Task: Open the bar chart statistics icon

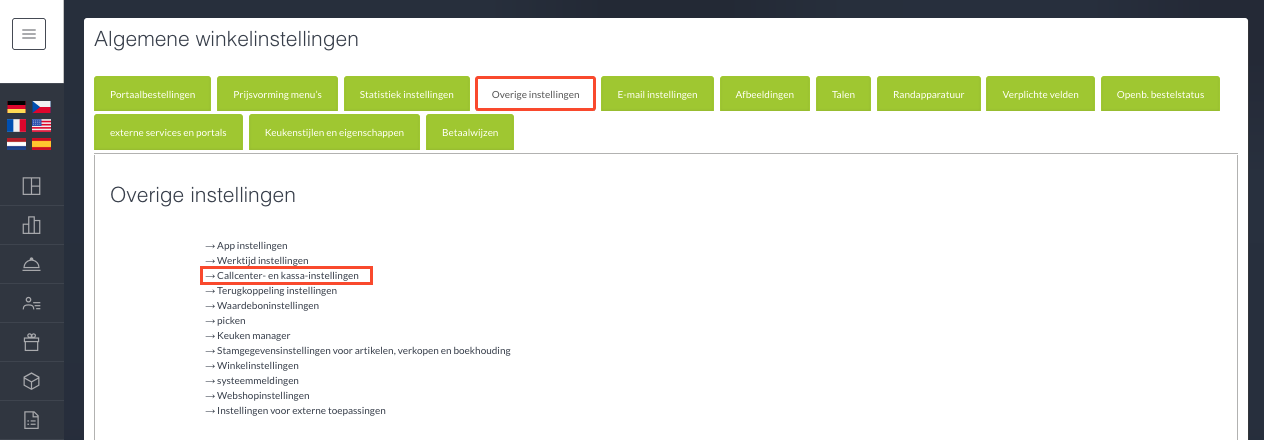Action: click(x=31, y=225)
